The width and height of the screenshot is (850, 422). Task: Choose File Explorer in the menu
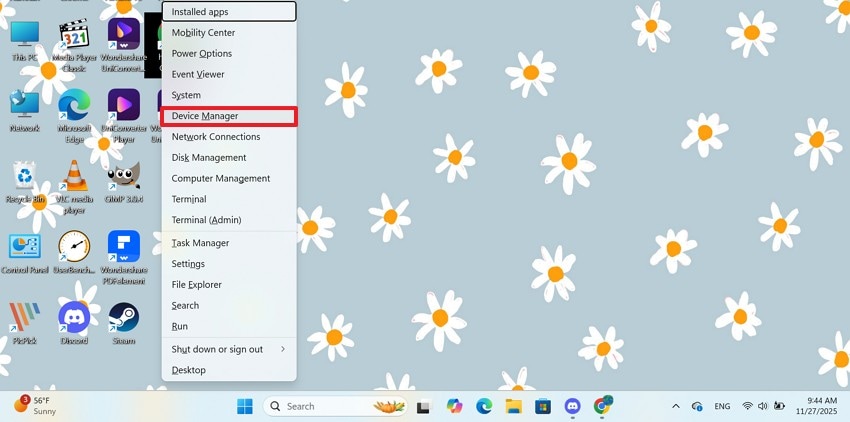click(x=229, y=285)
